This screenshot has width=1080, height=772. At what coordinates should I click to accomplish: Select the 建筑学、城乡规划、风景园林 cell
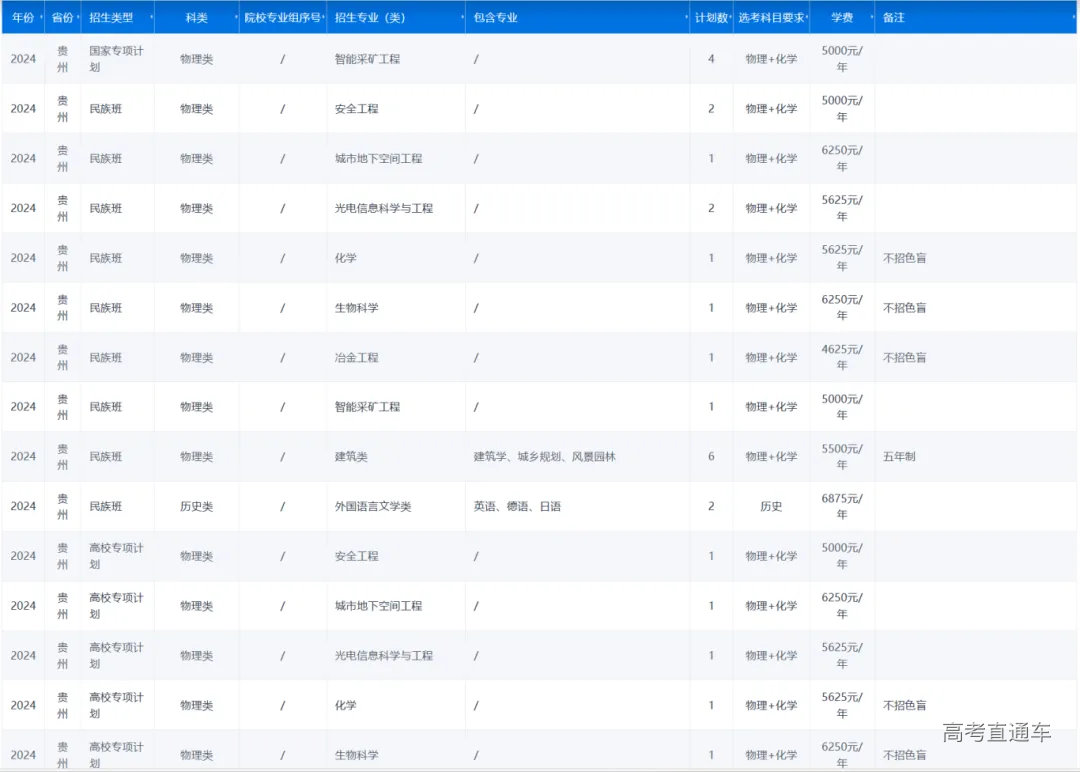click(544, 457)
